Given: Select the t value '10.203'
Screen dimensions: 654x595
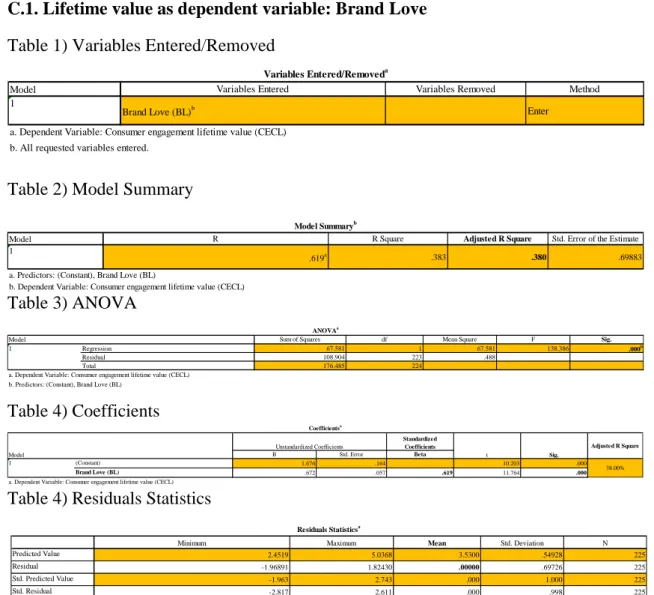Looking at the screenshot, I should coord(511,463).
